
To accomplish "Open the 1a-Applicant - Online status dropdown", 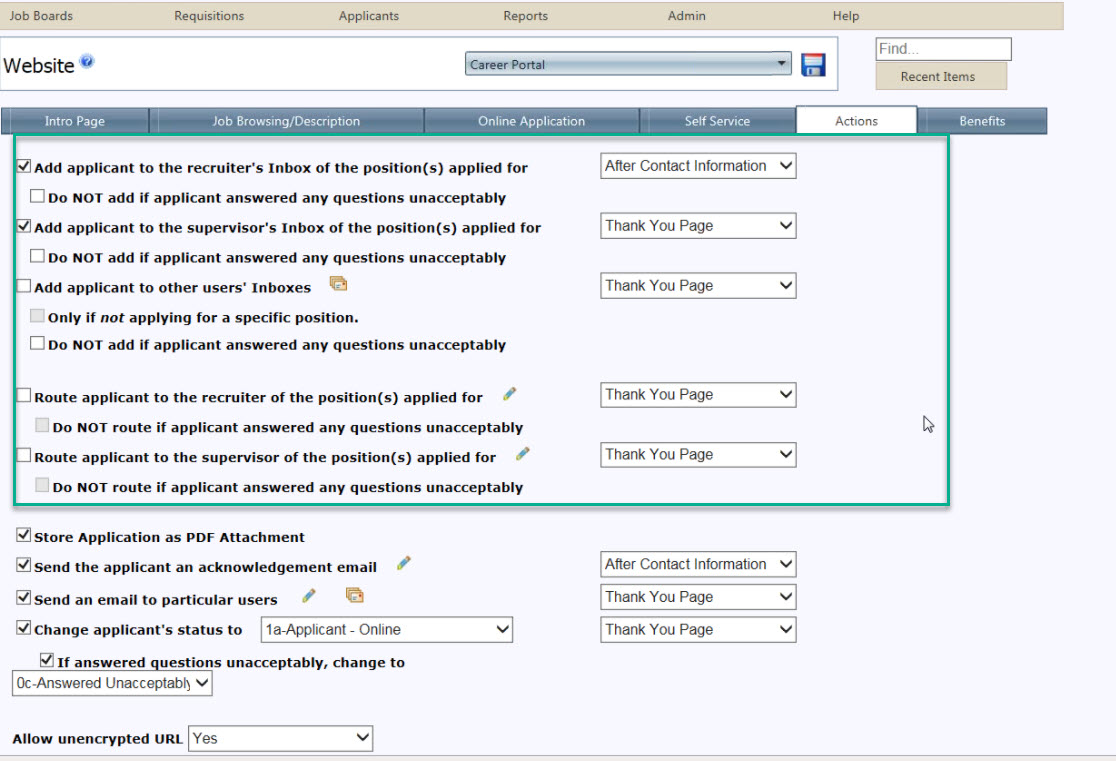I will (386, 630).
